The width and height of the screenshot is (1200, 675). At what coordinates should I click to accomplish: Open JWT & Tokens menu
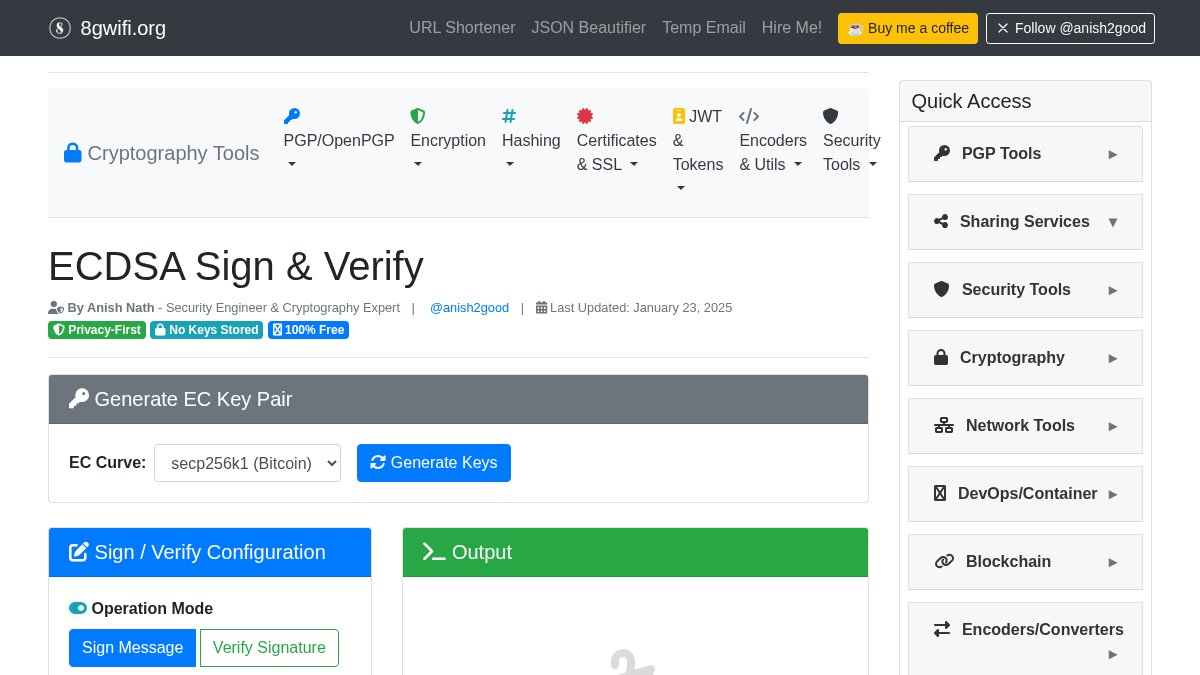(x=698, y=153)
